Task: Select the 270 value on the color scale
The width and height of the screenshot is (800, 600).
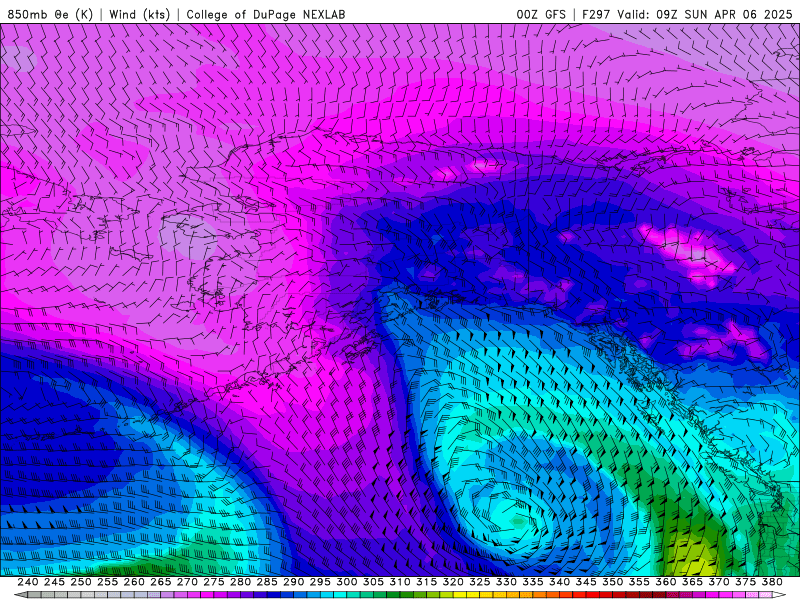Action: [187, 582]
